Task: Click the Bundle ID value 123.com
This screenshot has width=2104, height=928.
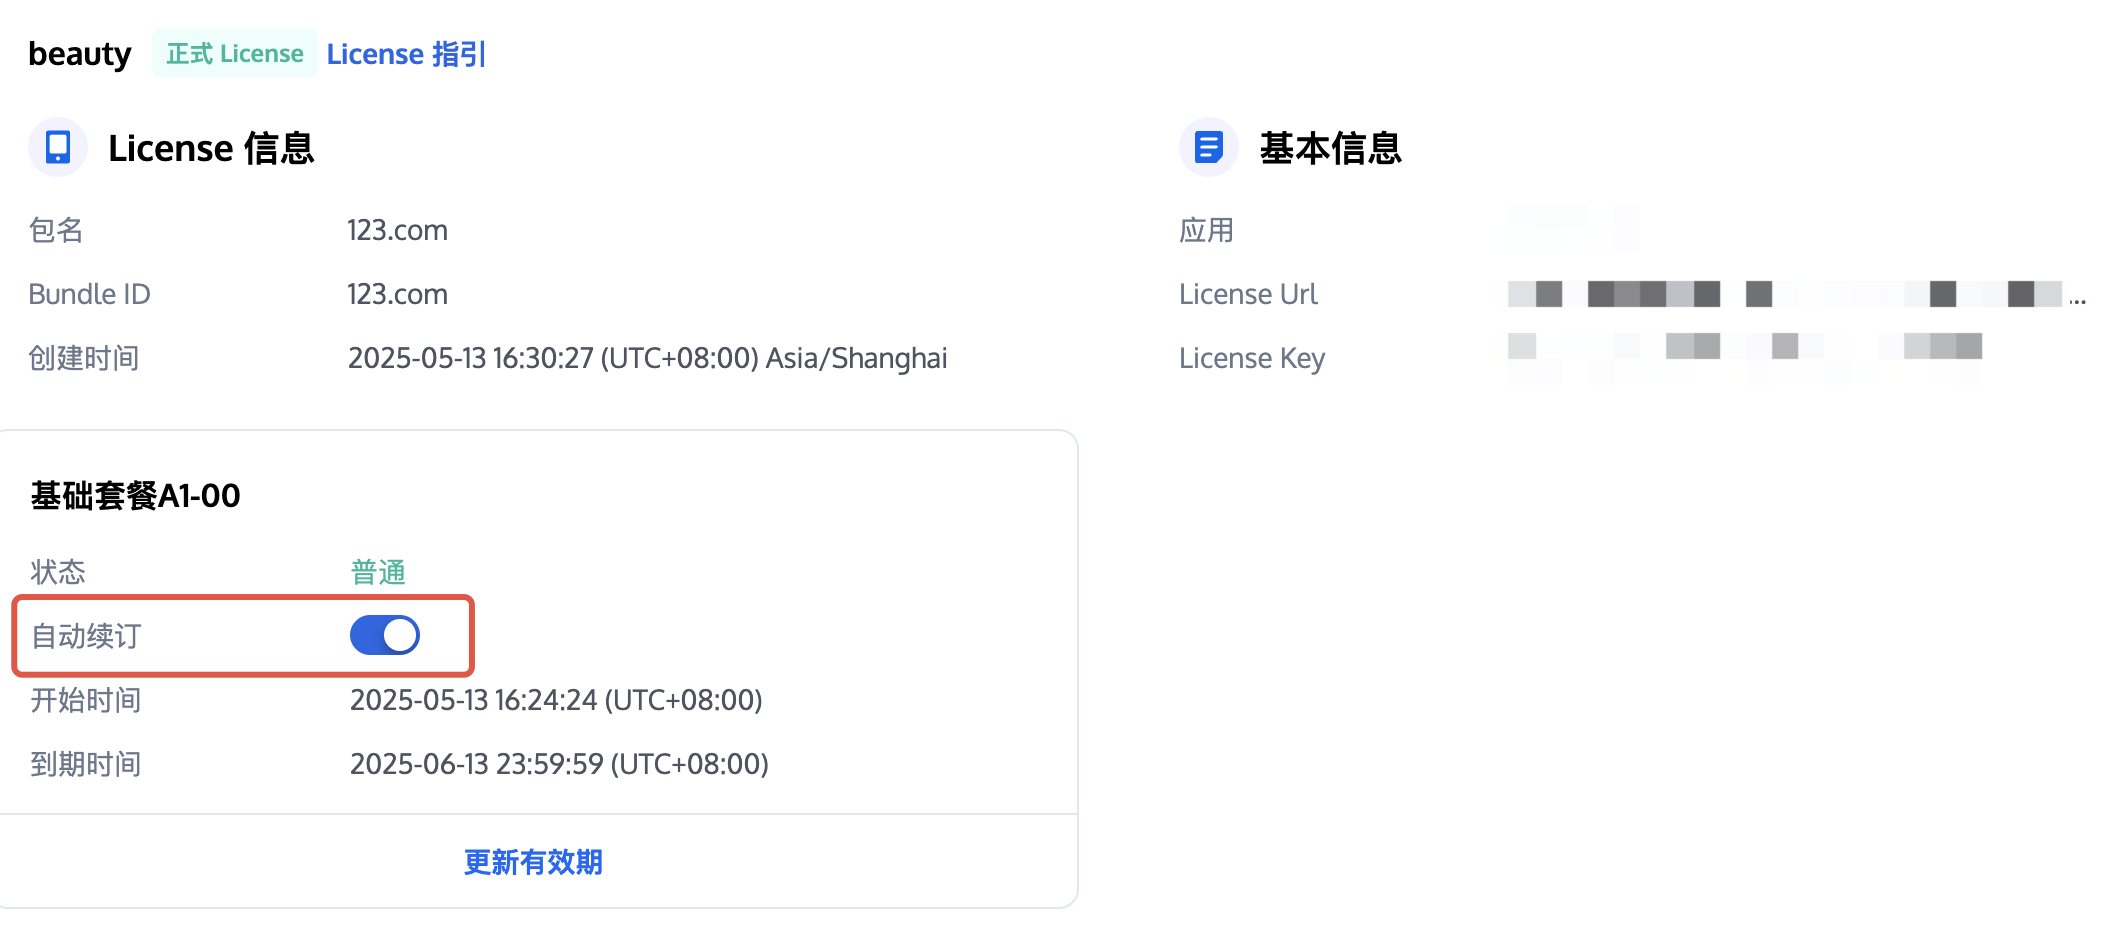Action: pos(397,294)
